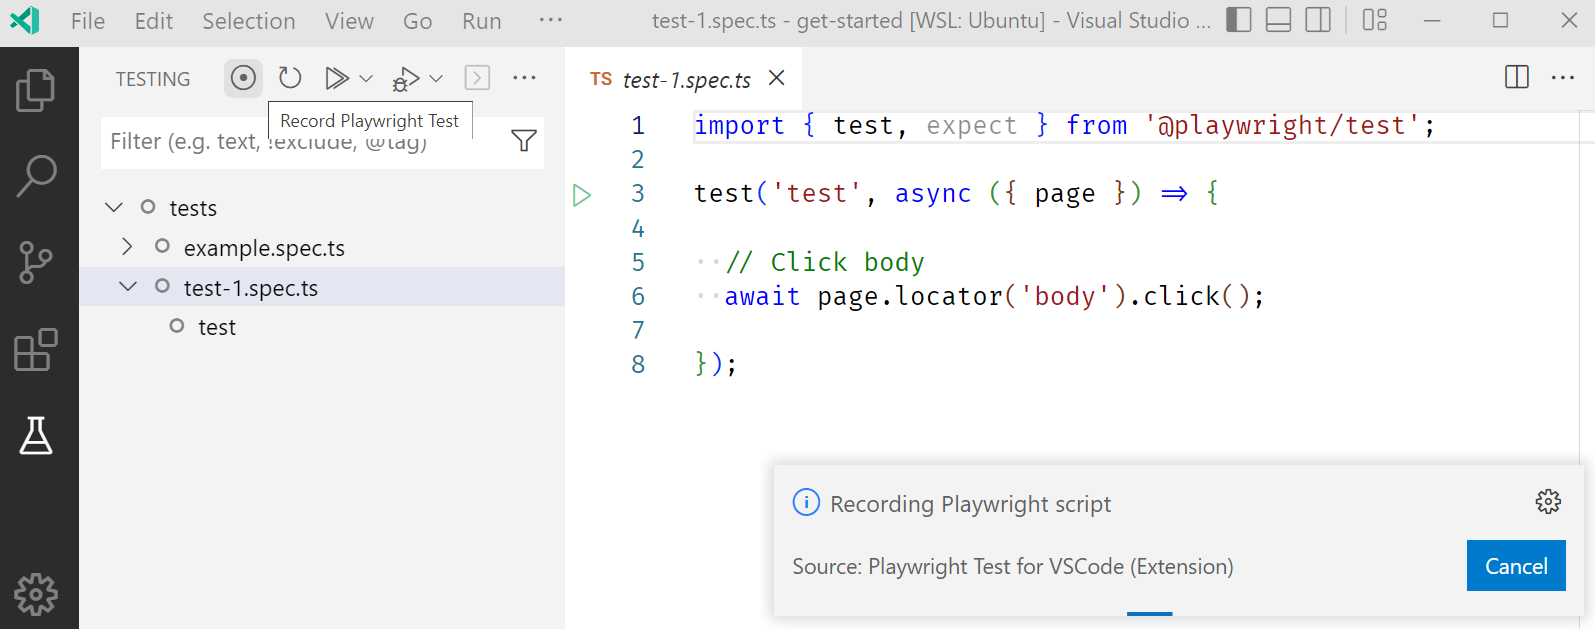
Task: Open run tests dropdown arrow
Action: pos(366,78)
